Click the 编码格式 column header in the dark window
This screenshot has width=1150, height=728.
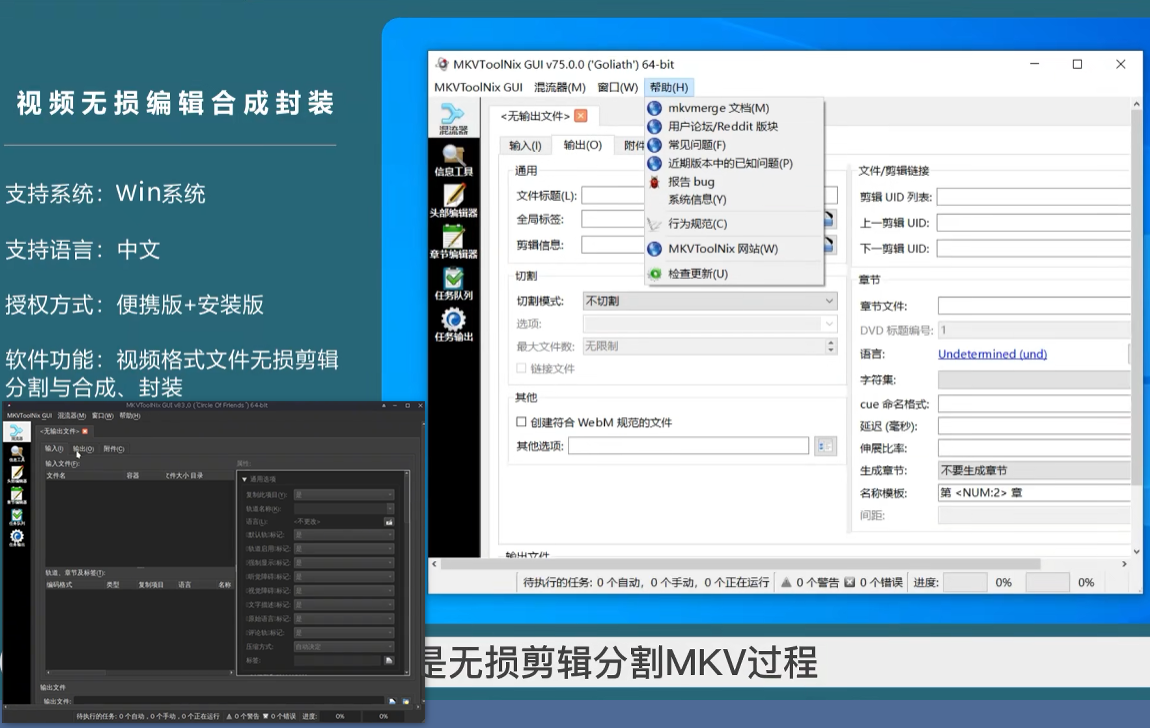point(59,584)
